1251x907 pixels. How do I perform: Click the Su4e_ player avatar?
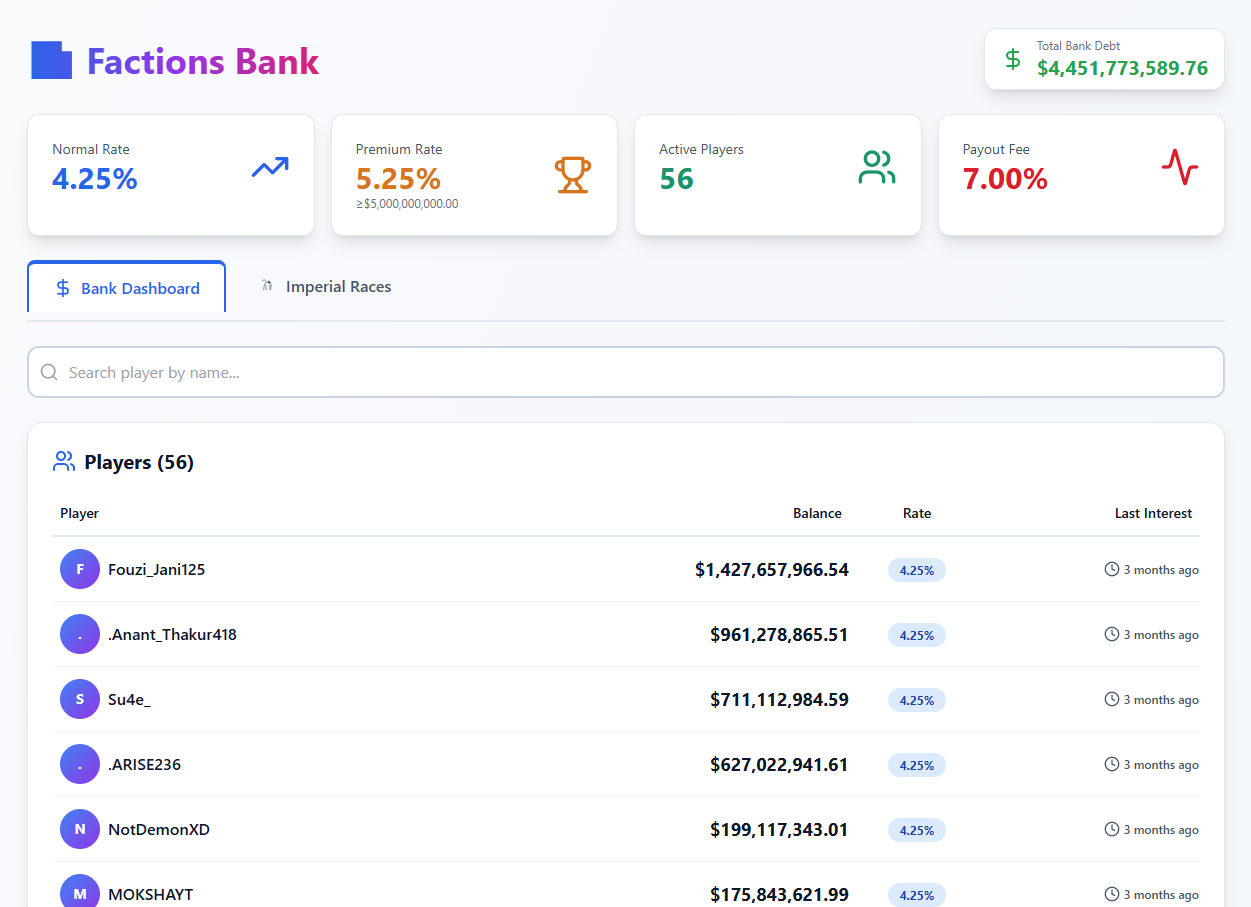[80, 700]
